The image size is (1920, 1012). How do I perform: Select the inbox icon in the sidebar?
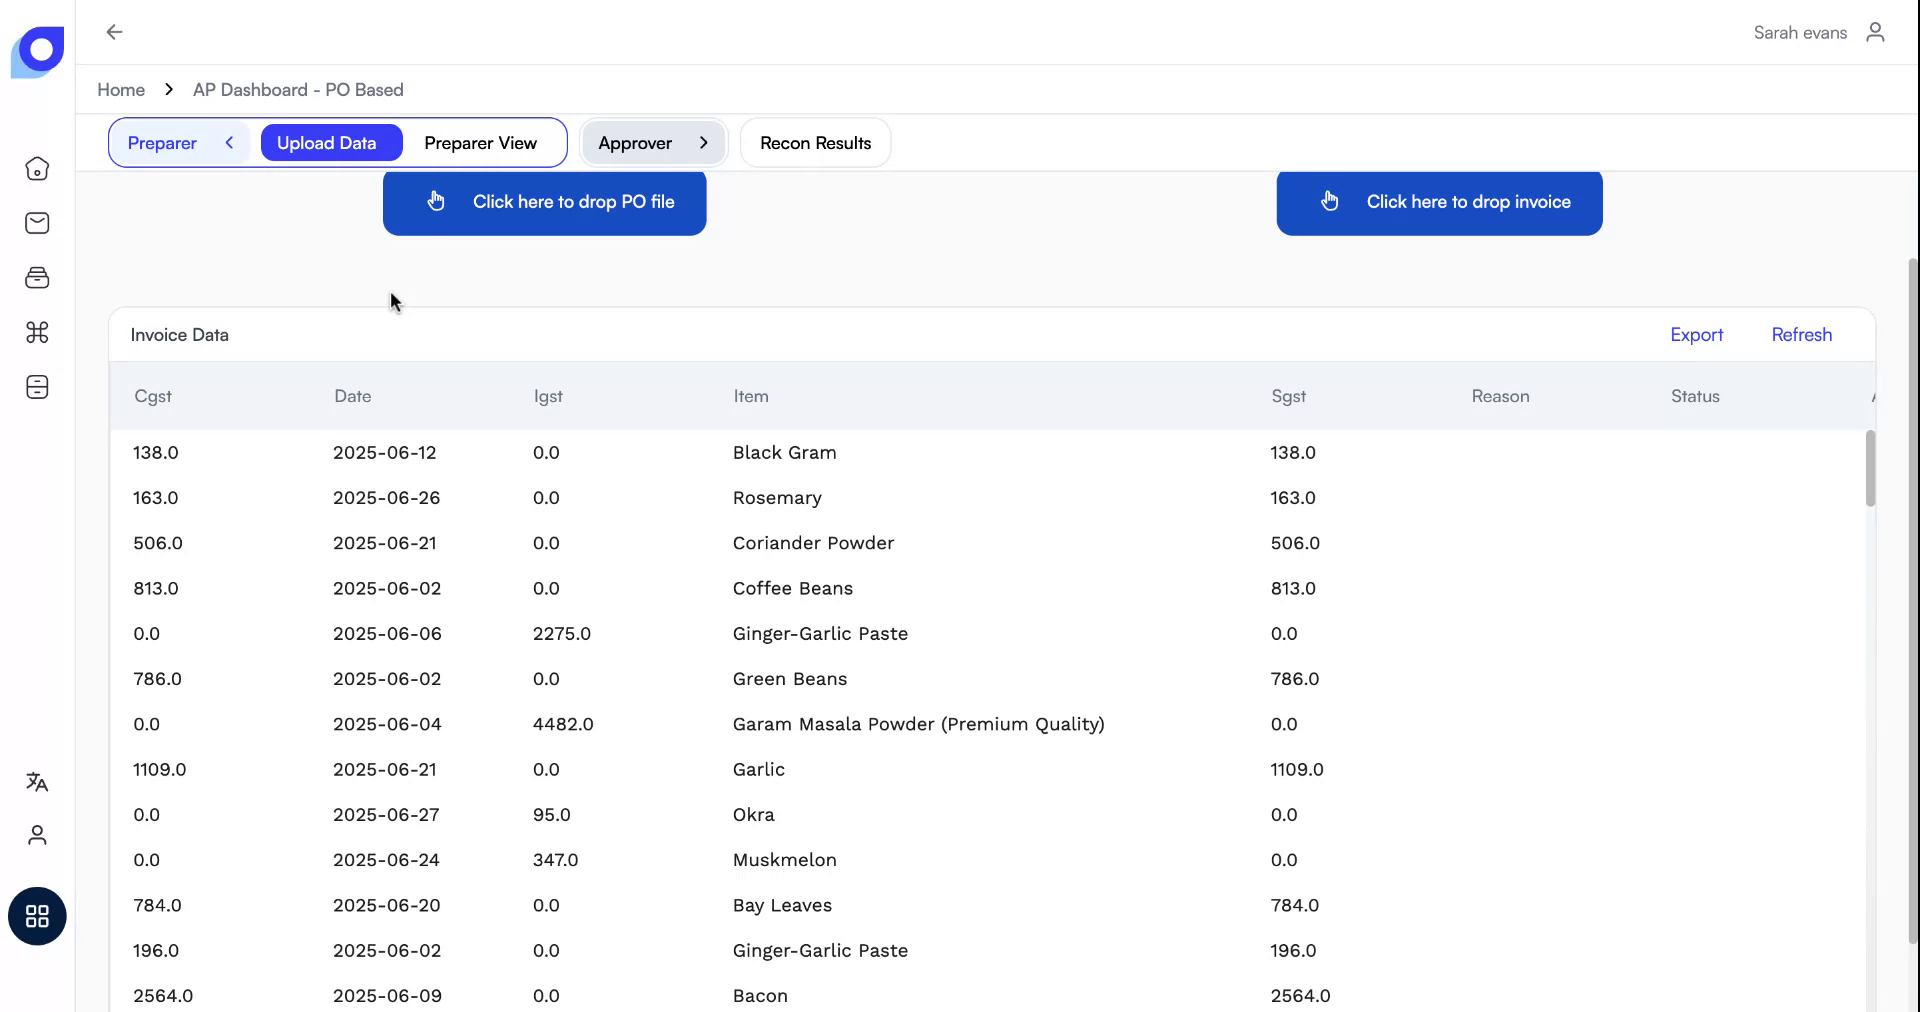click(37, 223)
